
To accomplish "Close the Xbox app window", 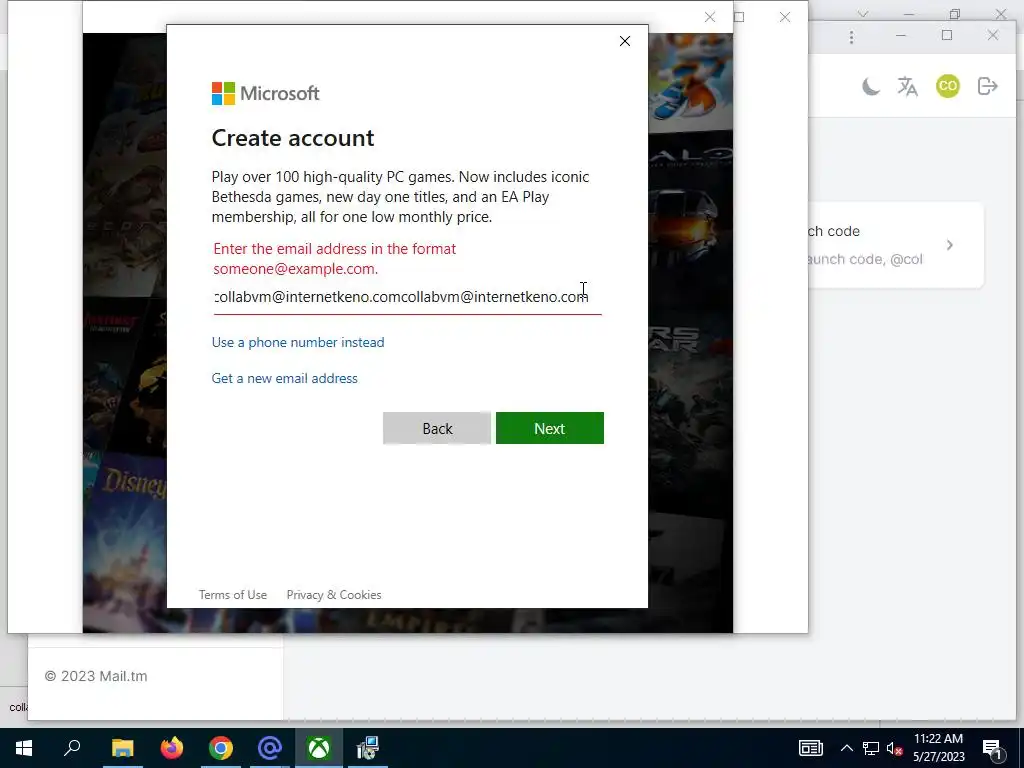I will (x=785, y=18).
